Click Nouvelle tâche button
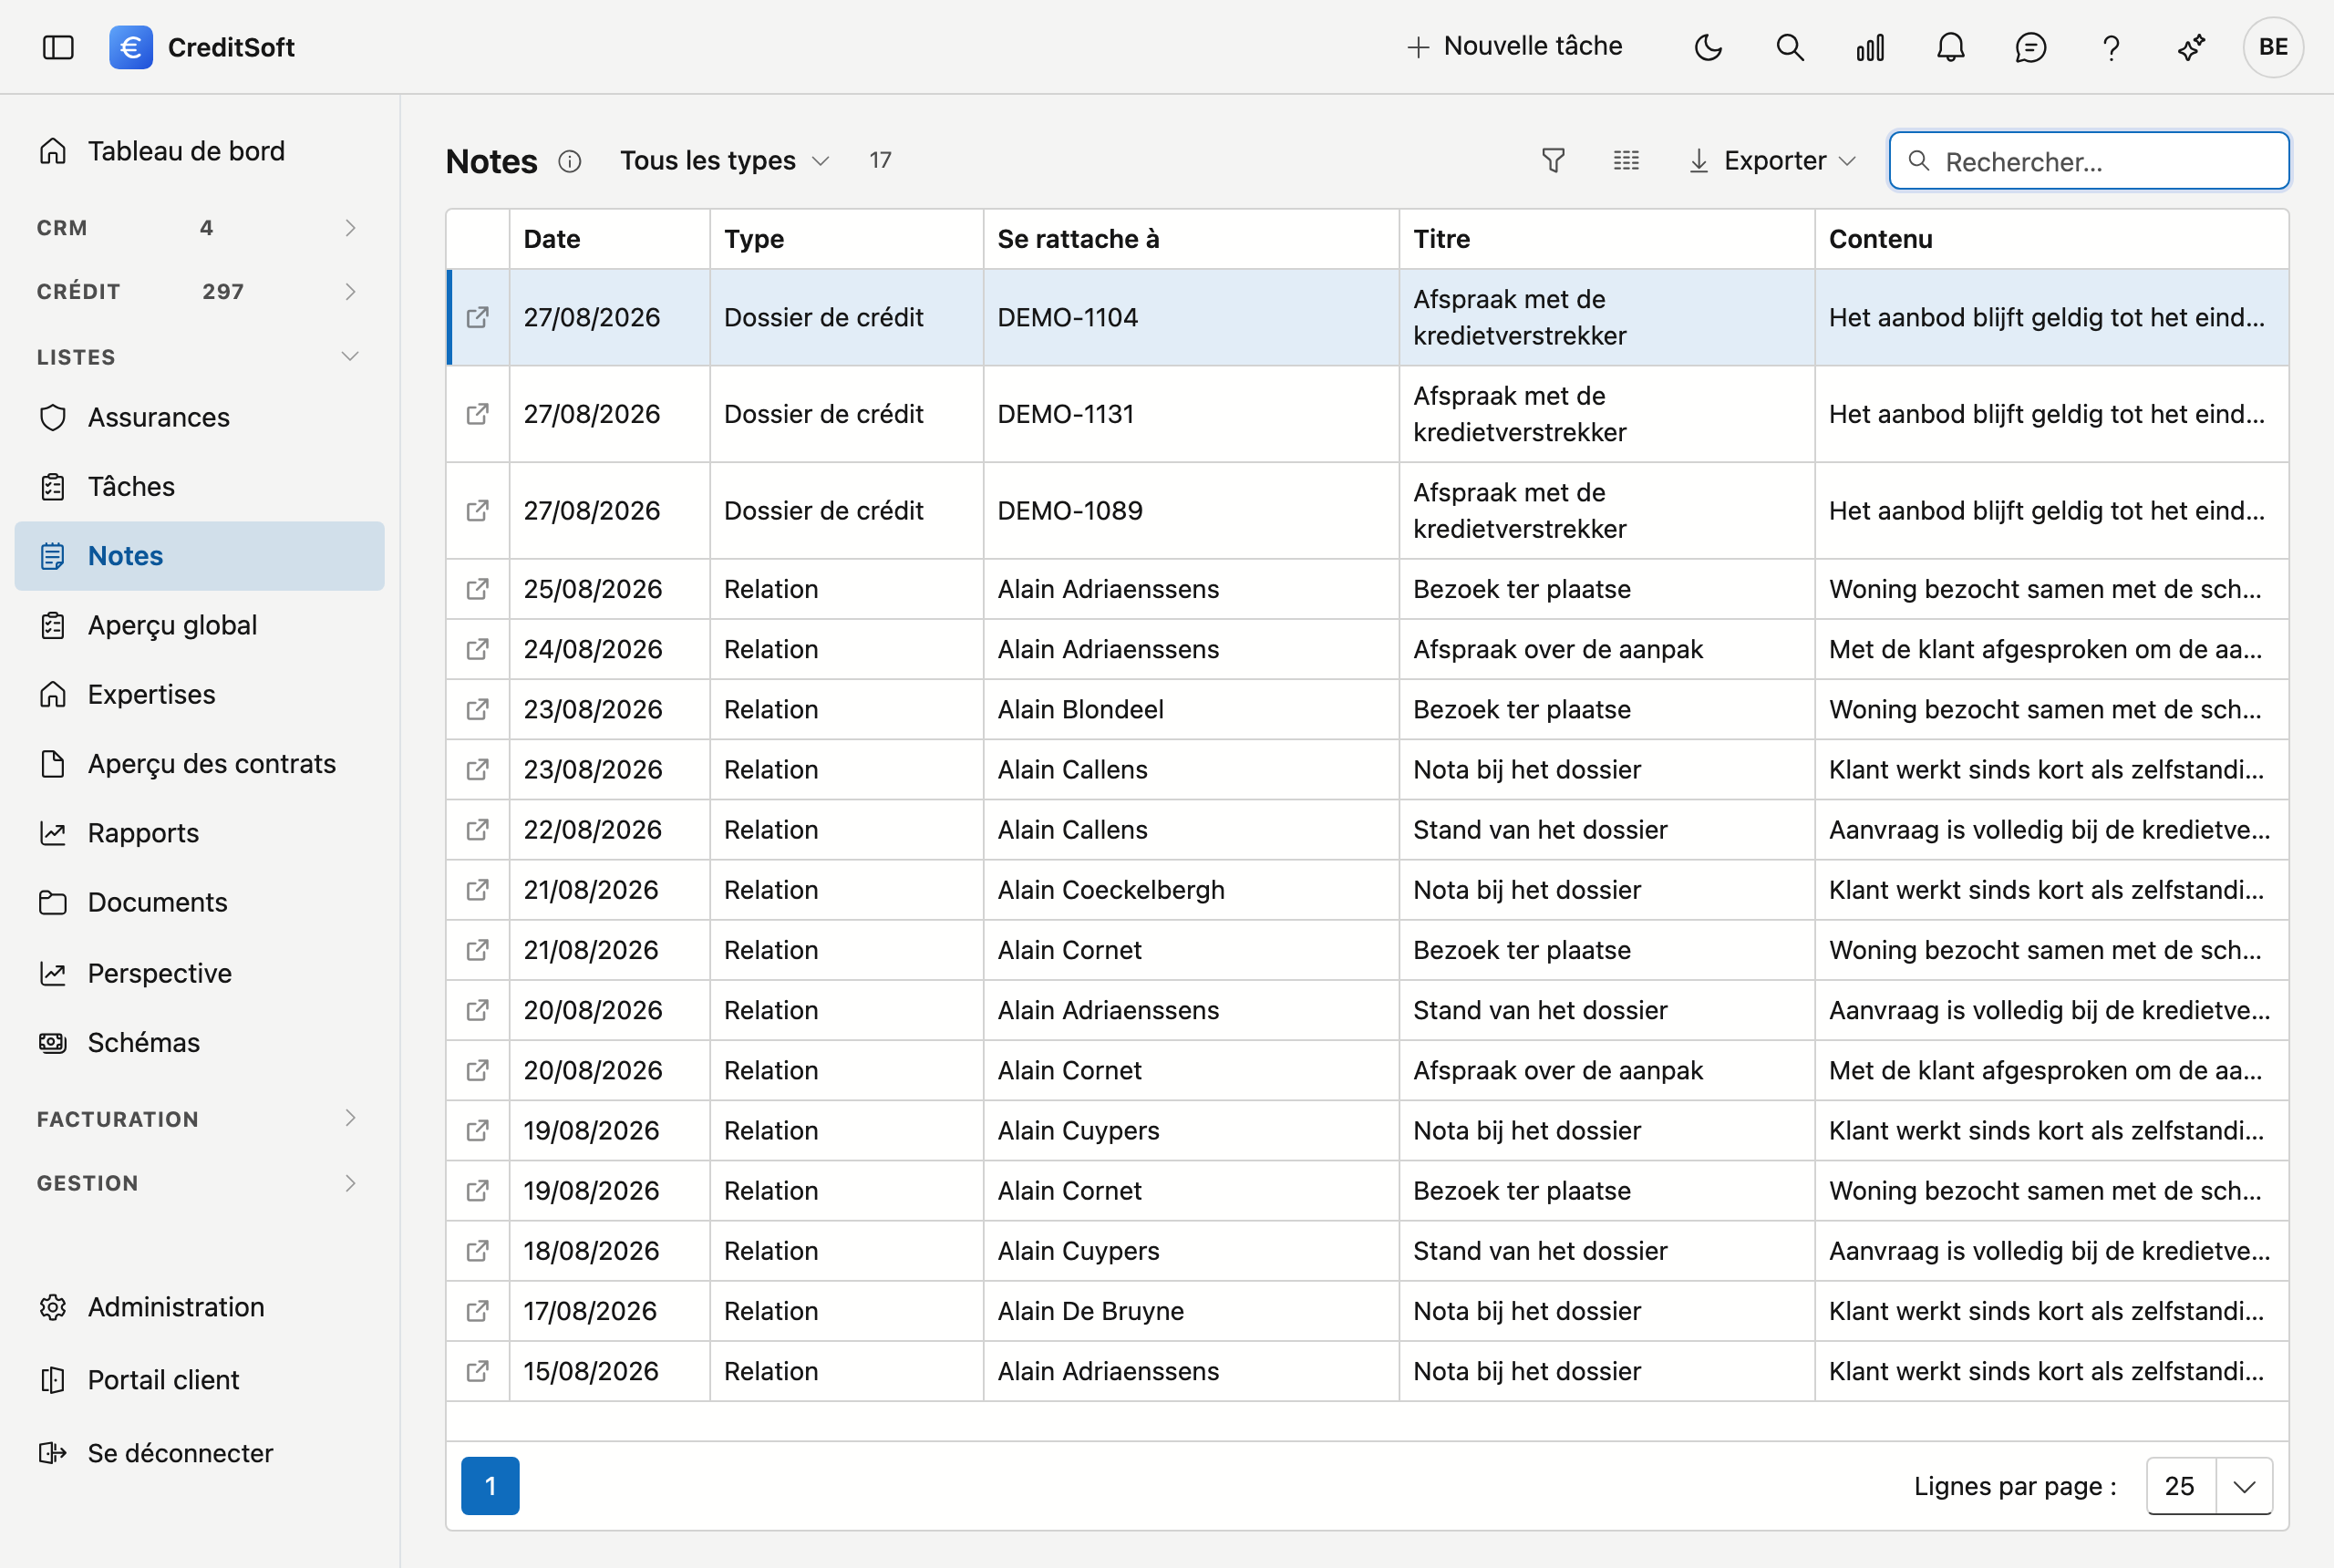This screenshot has height=1568, width=2334. [x=1514, y=46]
